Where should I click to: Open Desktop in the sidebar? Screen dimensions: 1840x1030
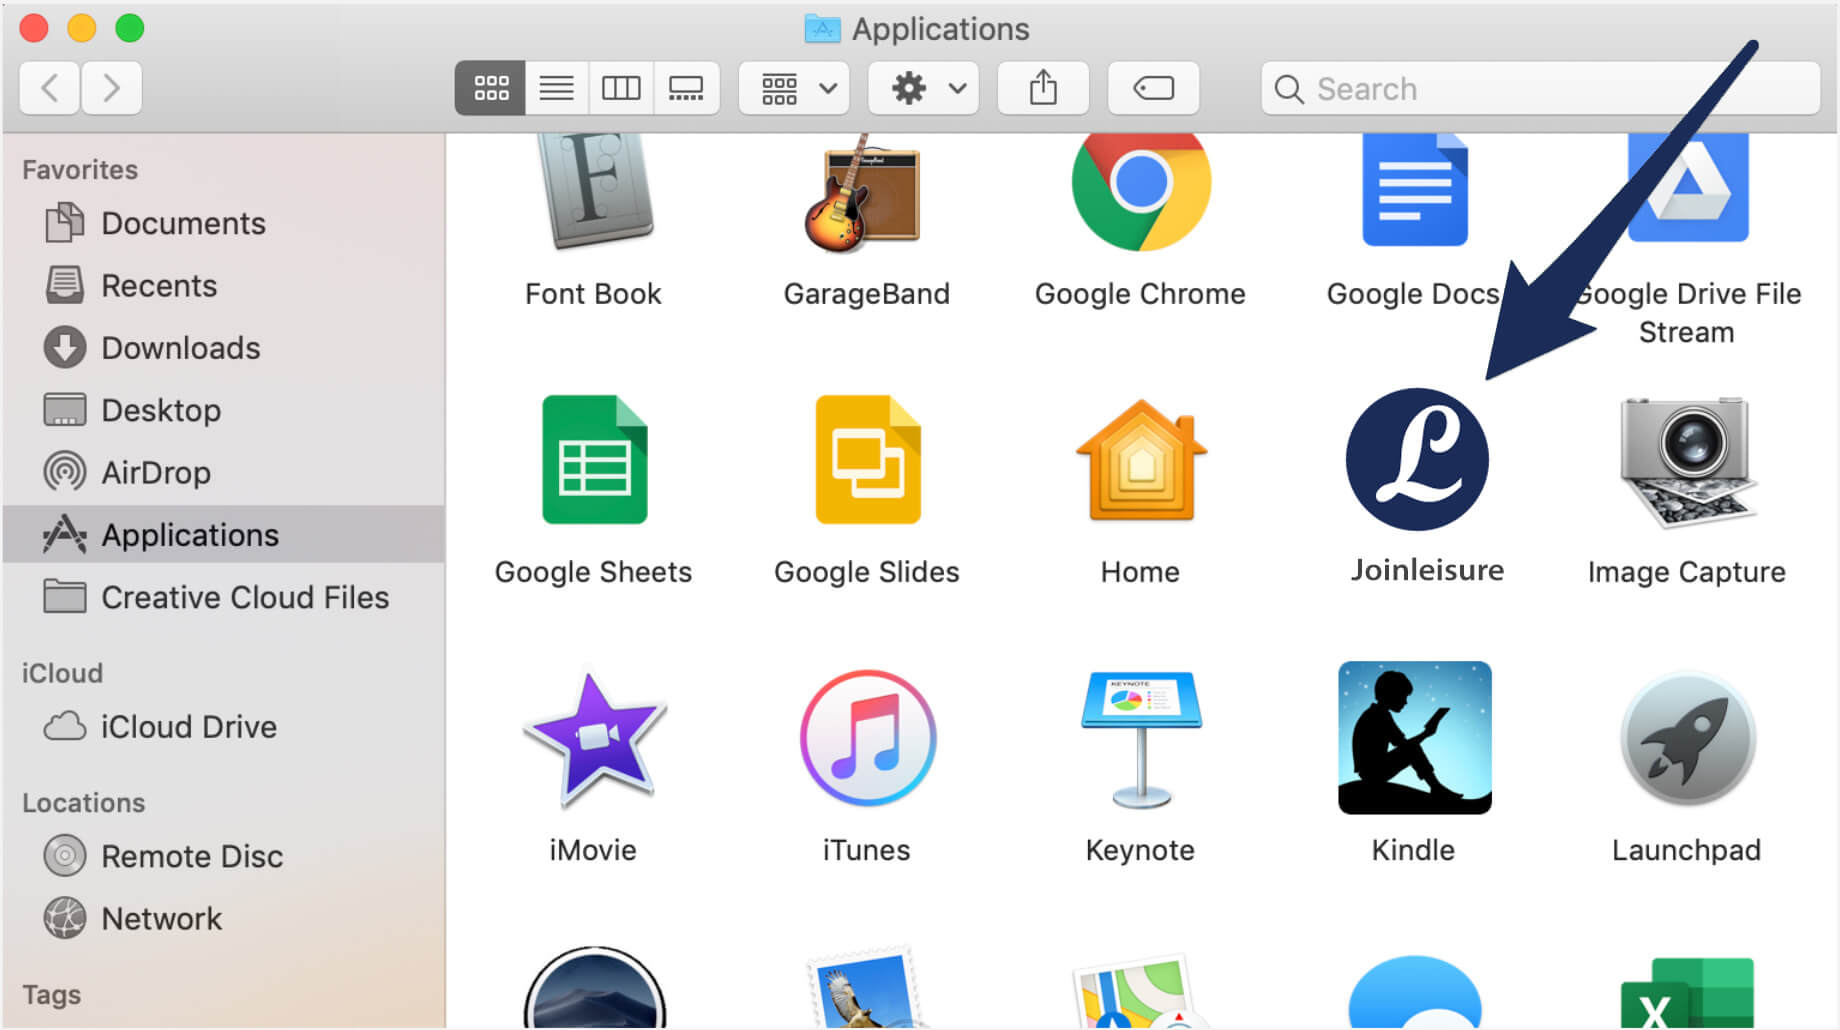pos(224,410)
